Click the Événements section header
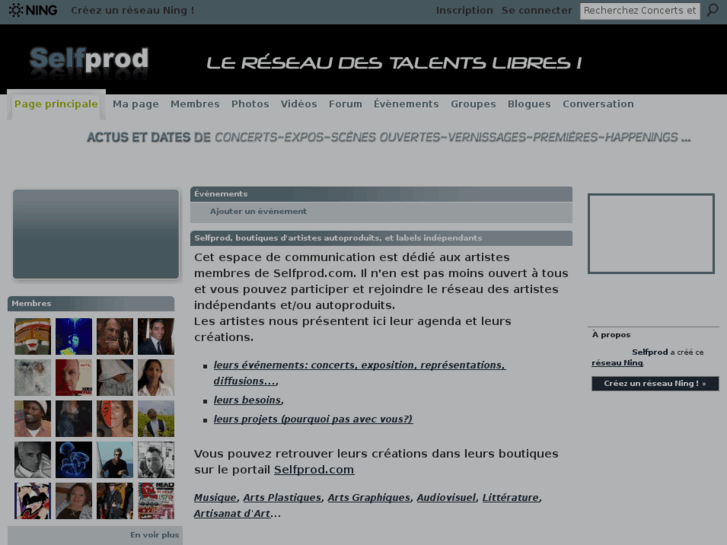This screenshot has height=545, width=727. pos(381,194)
